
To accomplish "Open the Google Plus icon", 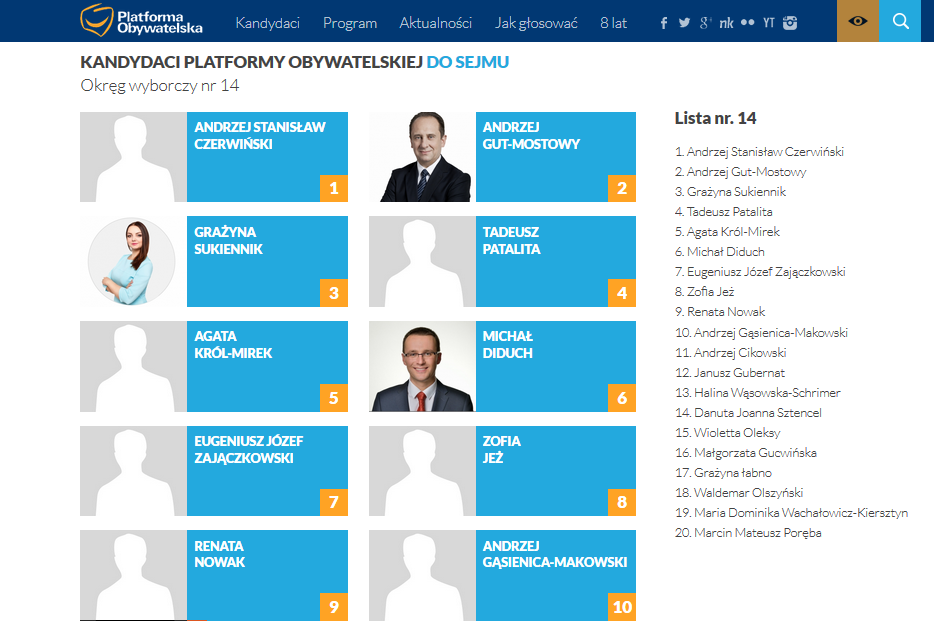I will point(706,23).
